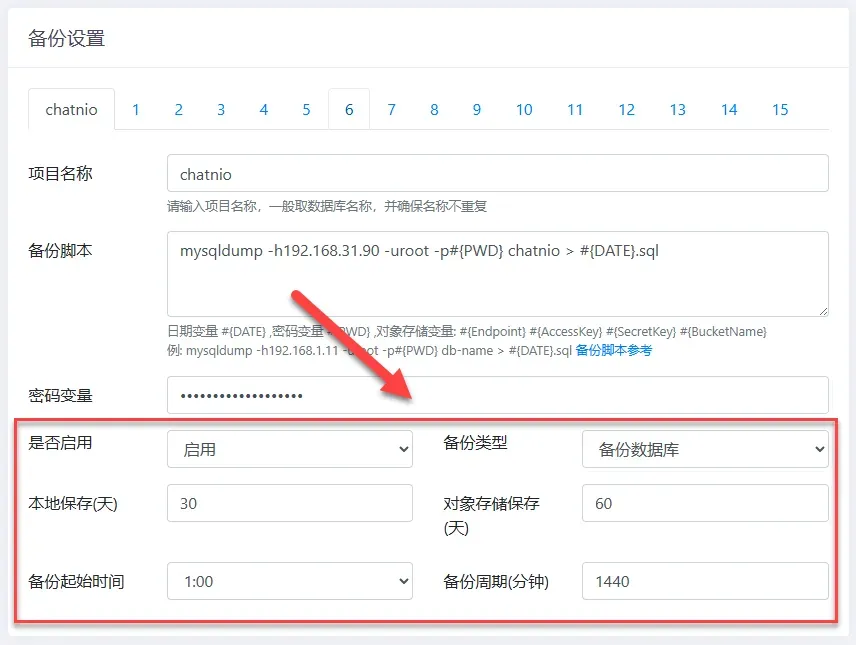The image size is (856, 645).
Task: Open tab 3
Action: (221, 109)
